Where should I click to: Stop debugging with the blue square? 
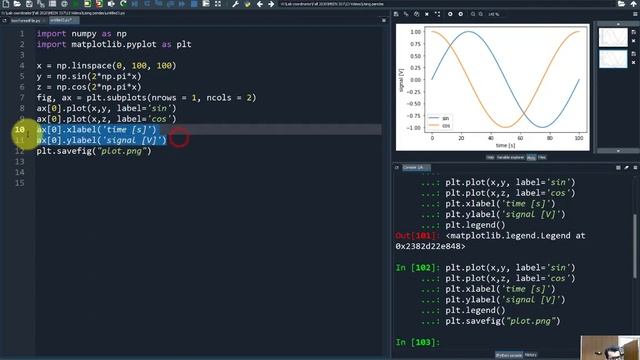194,4
